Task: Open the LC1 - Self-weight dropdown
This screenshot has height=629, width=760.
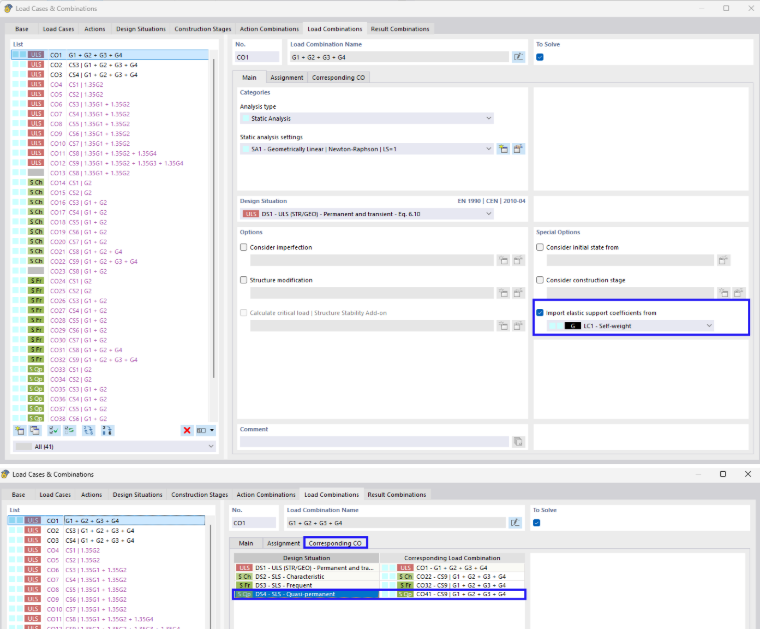Action: pyautogui.click(x=631, y=326)
